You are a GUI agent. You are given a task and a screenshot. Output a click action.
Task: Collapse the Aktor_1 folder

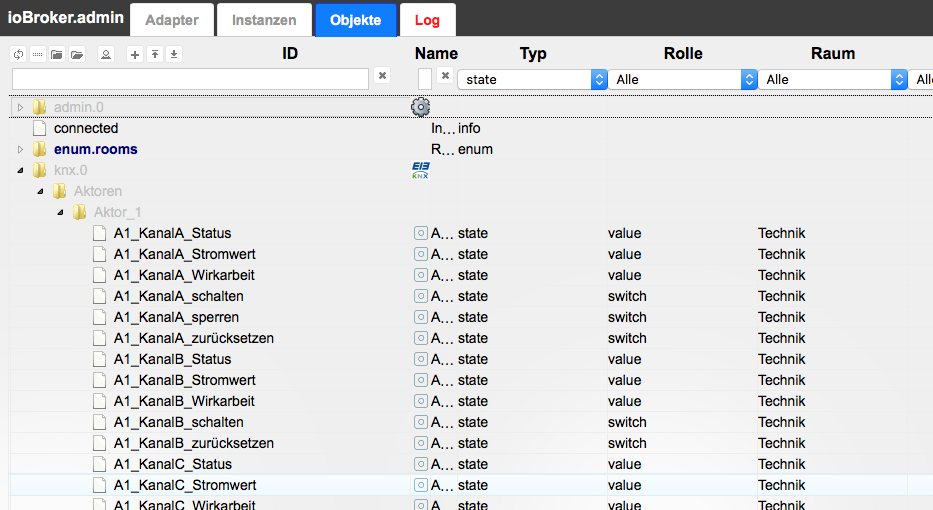(60, 212)
